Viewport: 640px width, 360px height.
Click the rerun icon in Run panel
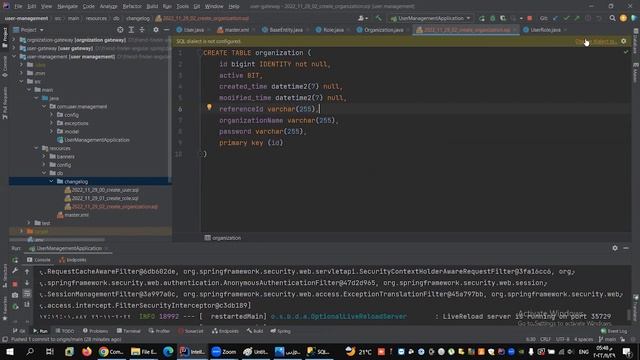15,260
